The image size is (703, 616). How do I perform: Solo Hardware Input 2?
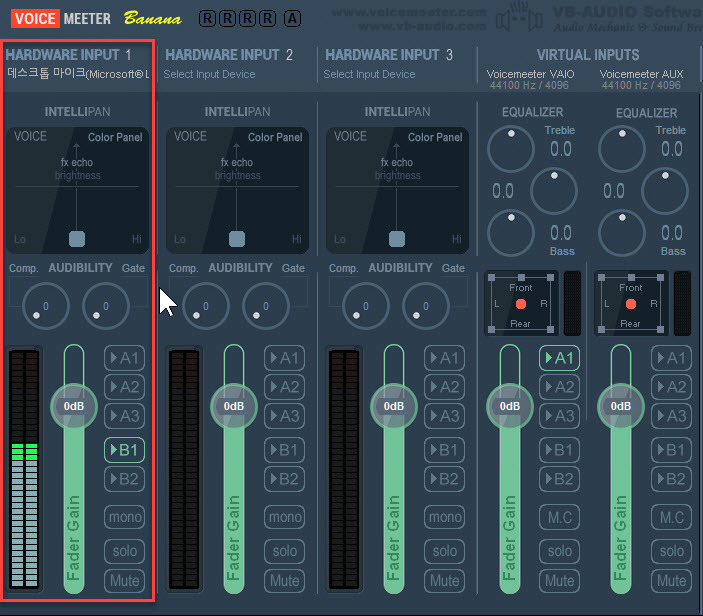point(285,551)
